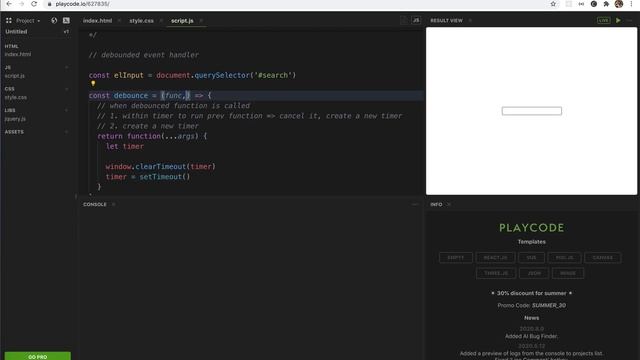Choose the CANVAS template
The height and width of the screenshot is (360, 640).
click(x=602, y=258)
